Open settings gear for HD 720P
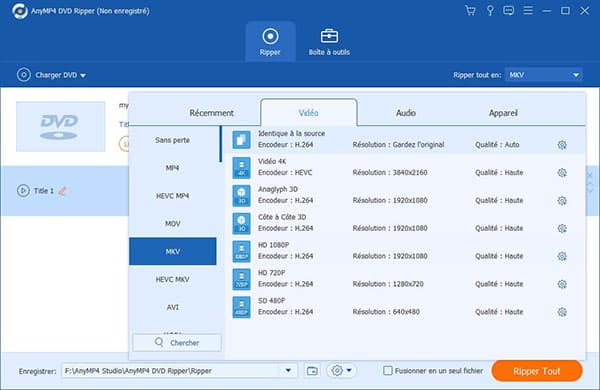This screenshot has height=390, width=600. click(562, 284)
